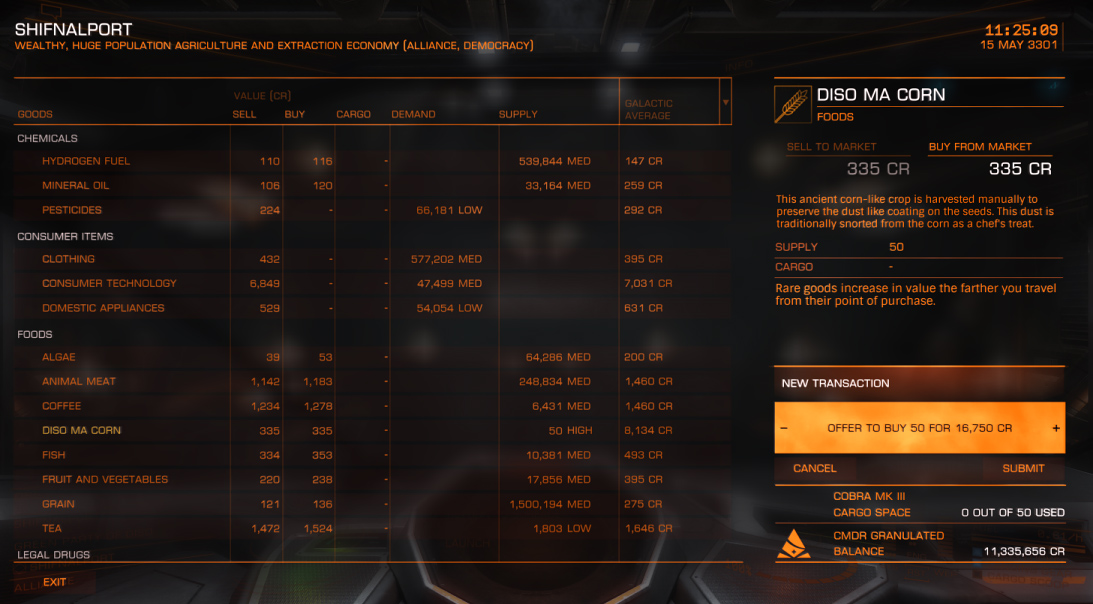Click the 11:25:09 game clock
1093x604 pixels.
1021,30
